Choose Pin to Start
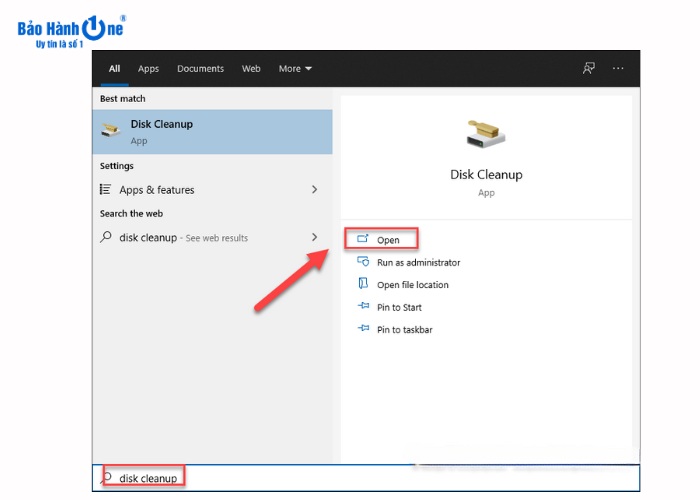Screen dimensions: 700x500 click(399, 307)
